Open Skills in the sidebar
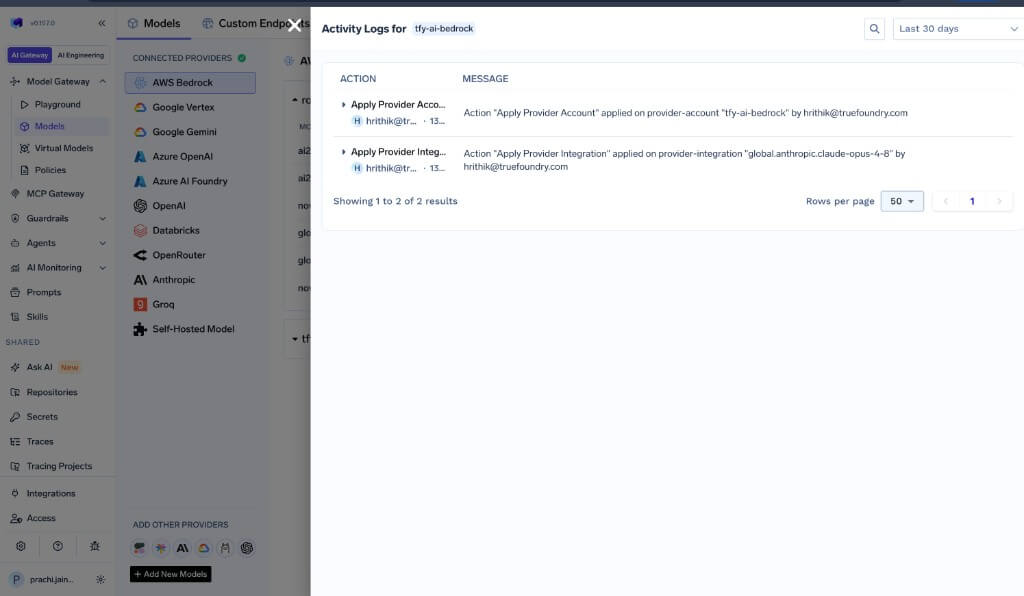 pos(37,317)
